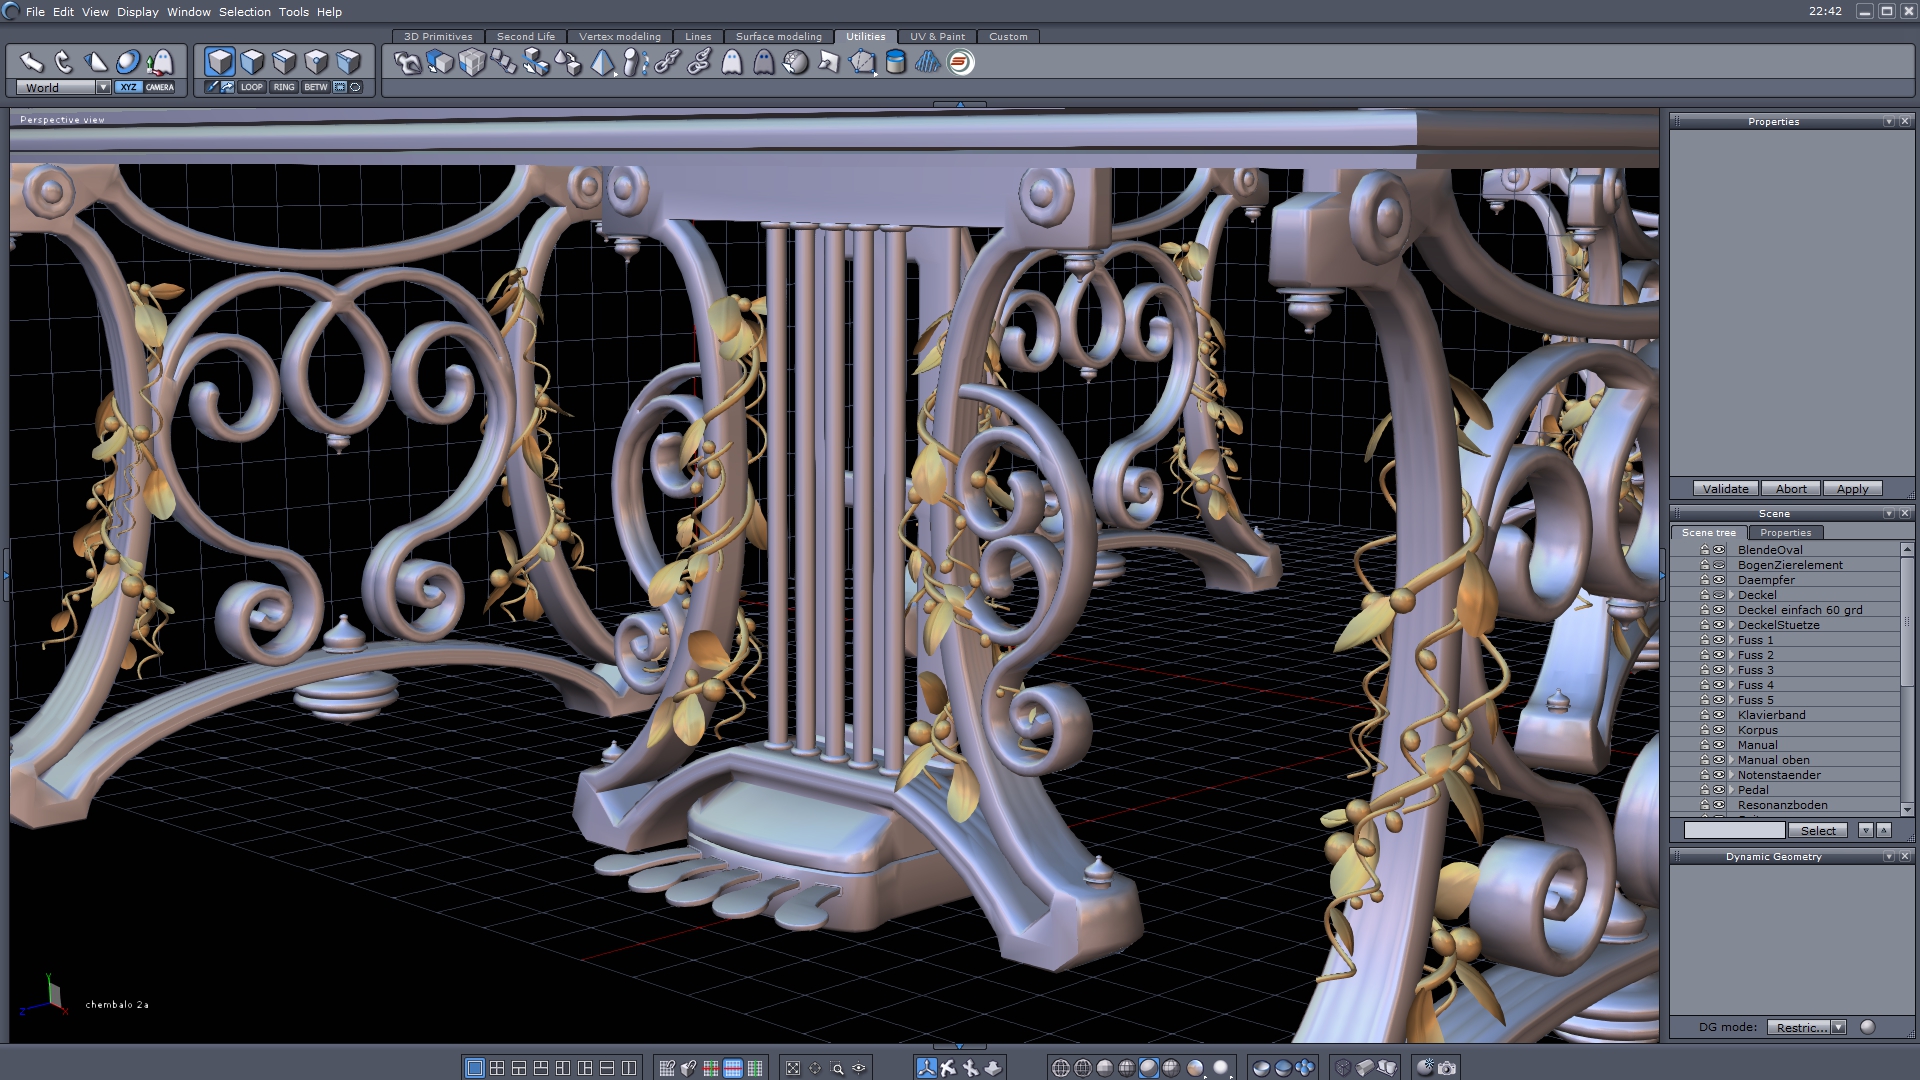Toggle visibility eye for Korpus object
1920x1080 pixels.
[x=1719, y=730]
